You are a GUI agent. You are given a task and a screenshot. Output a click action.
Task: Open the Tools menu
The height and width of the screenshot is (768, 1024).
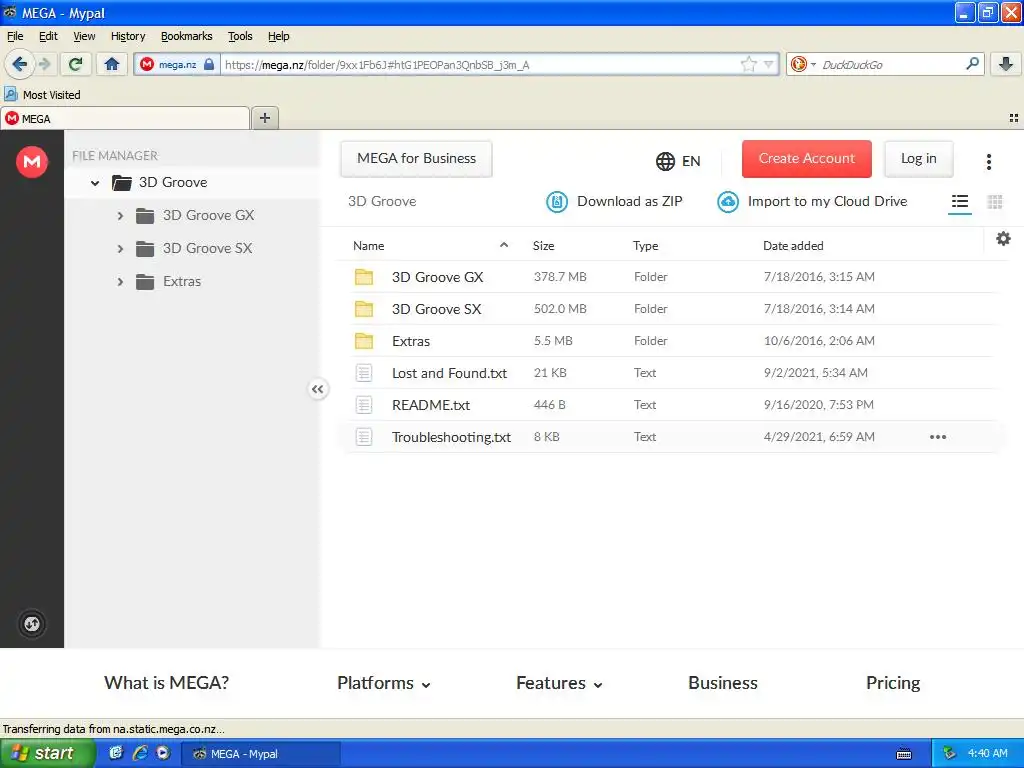point(240,36)
